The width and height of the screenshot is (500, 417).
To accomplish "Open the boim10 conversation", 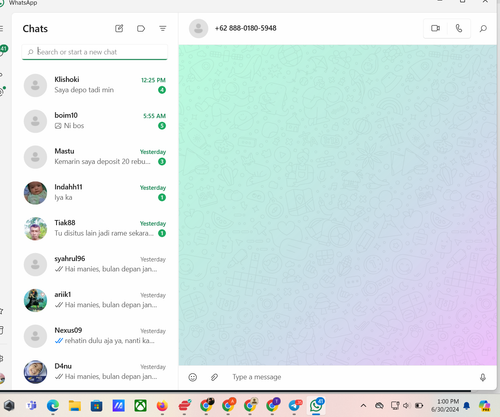I will click(x=95, y=121).
